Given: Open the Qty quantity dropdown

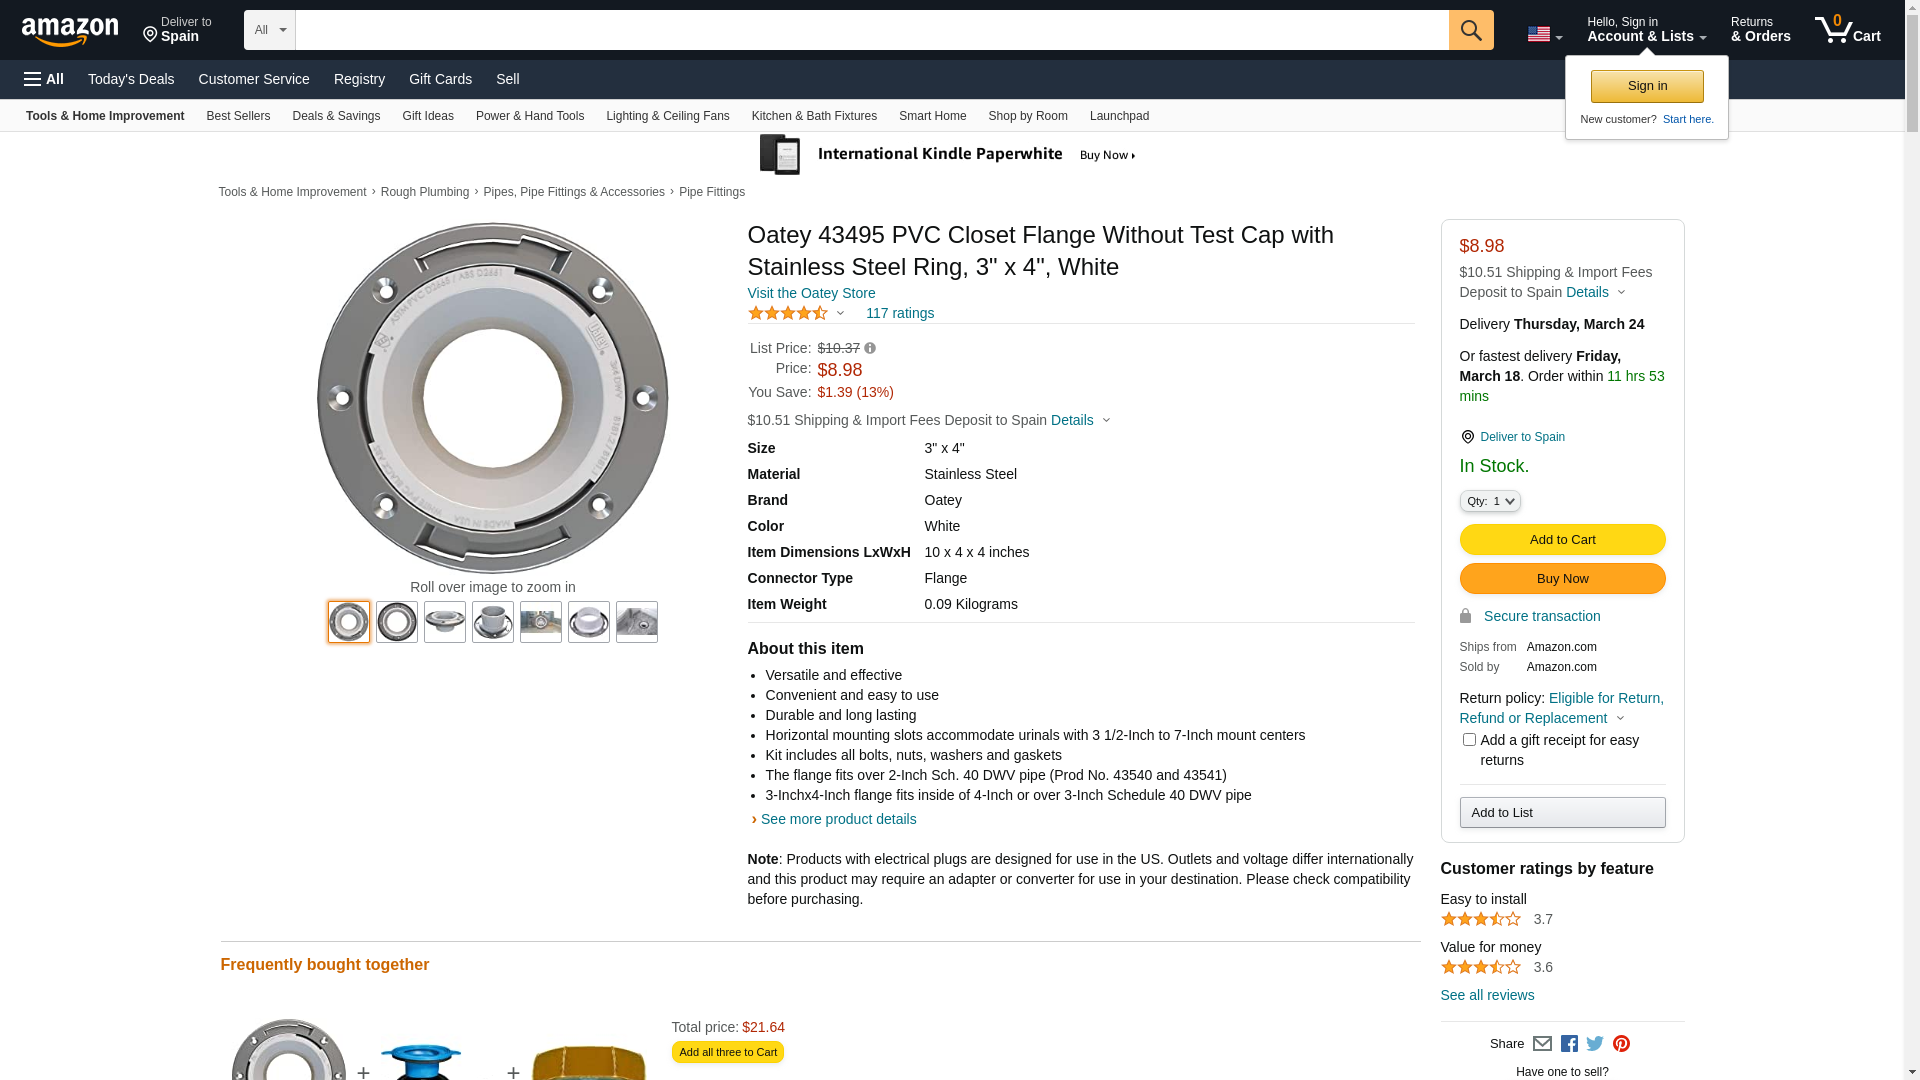Looking at the screenshot, I should [x=1489, y=501].
